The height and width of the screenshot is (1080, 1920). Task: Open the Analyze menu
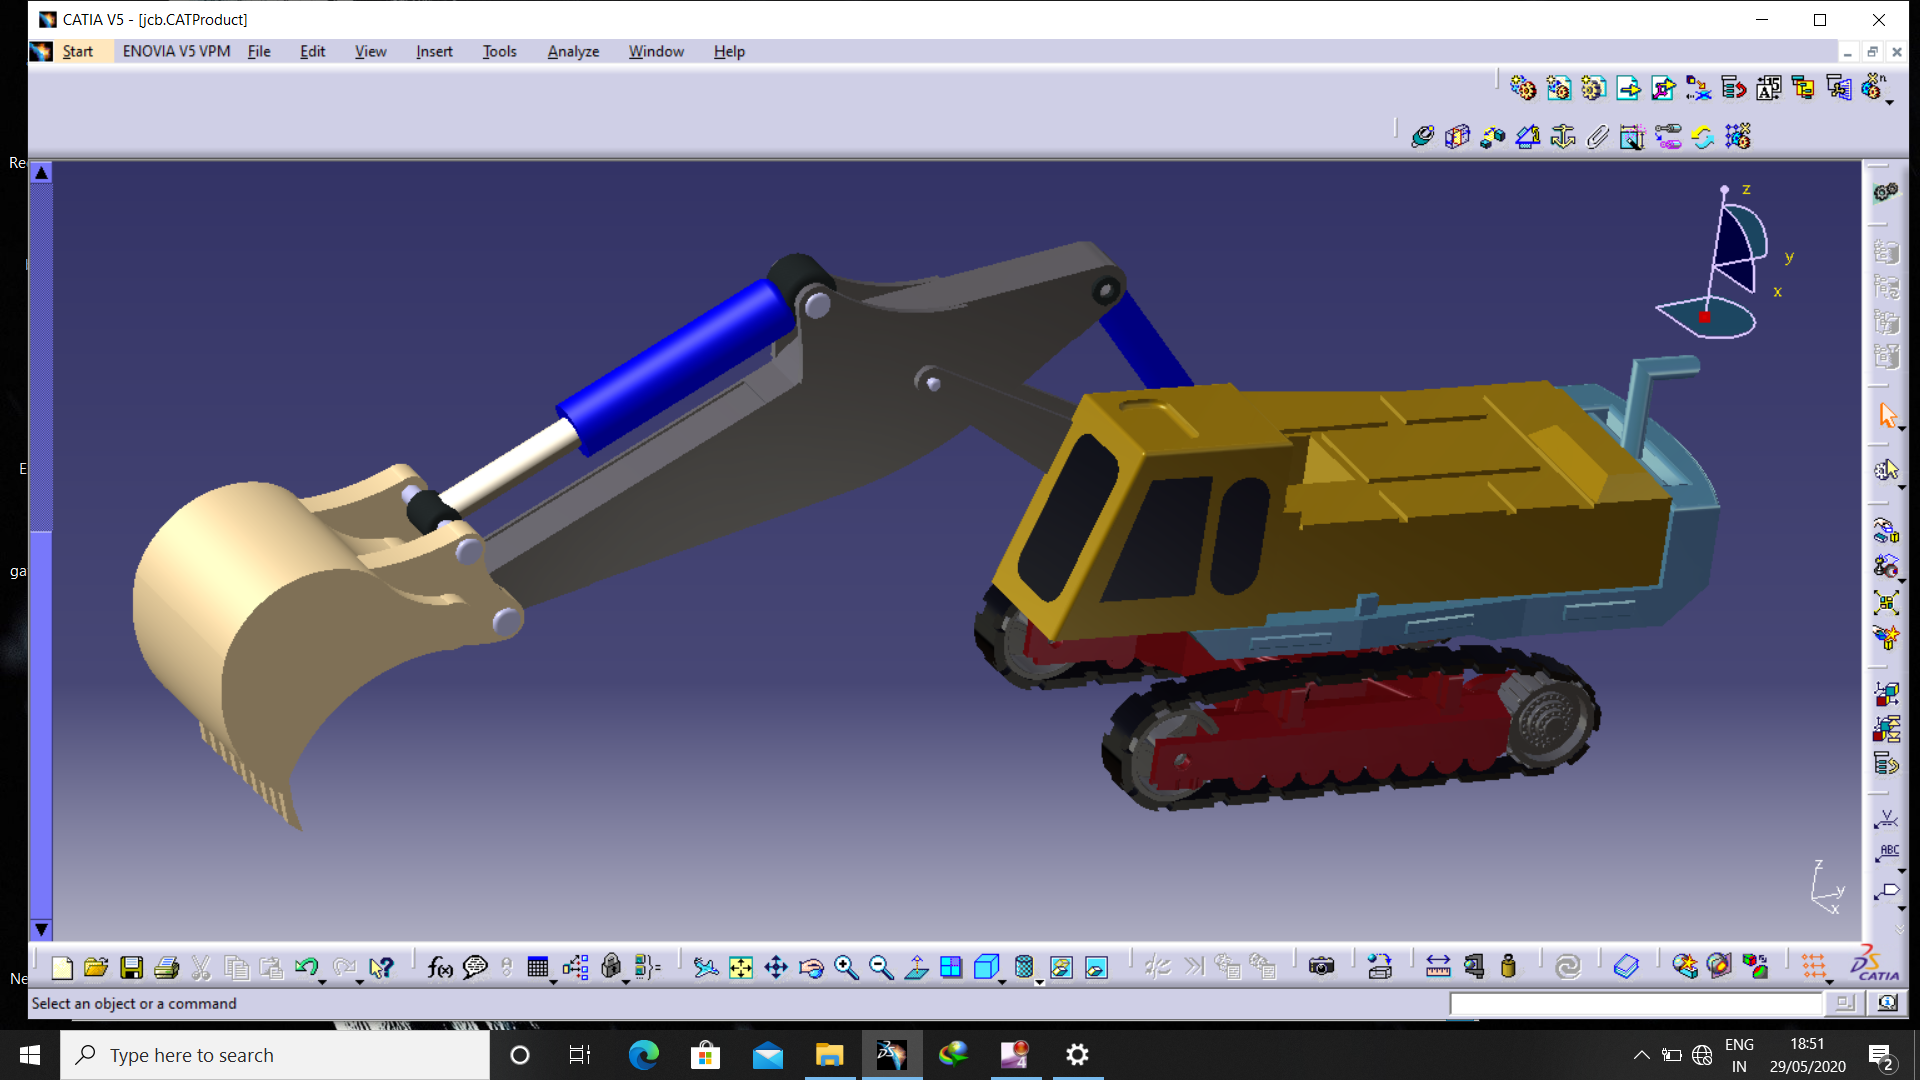(x=573, y=52)
